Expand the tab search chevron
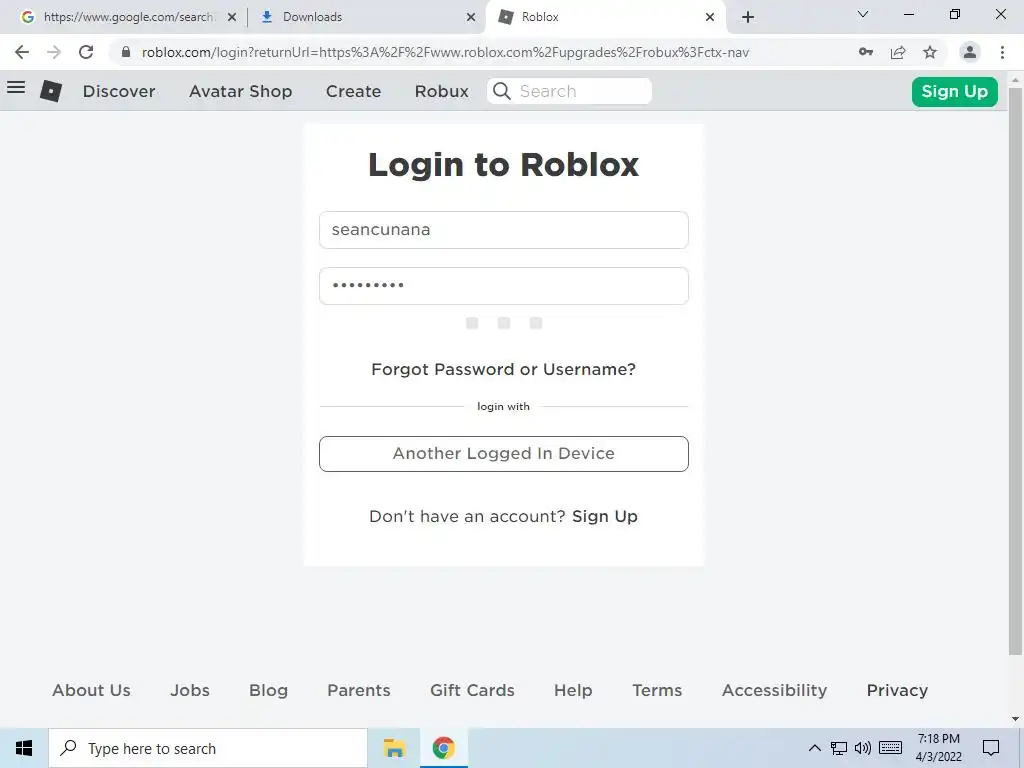 click(x=863, y=14)
